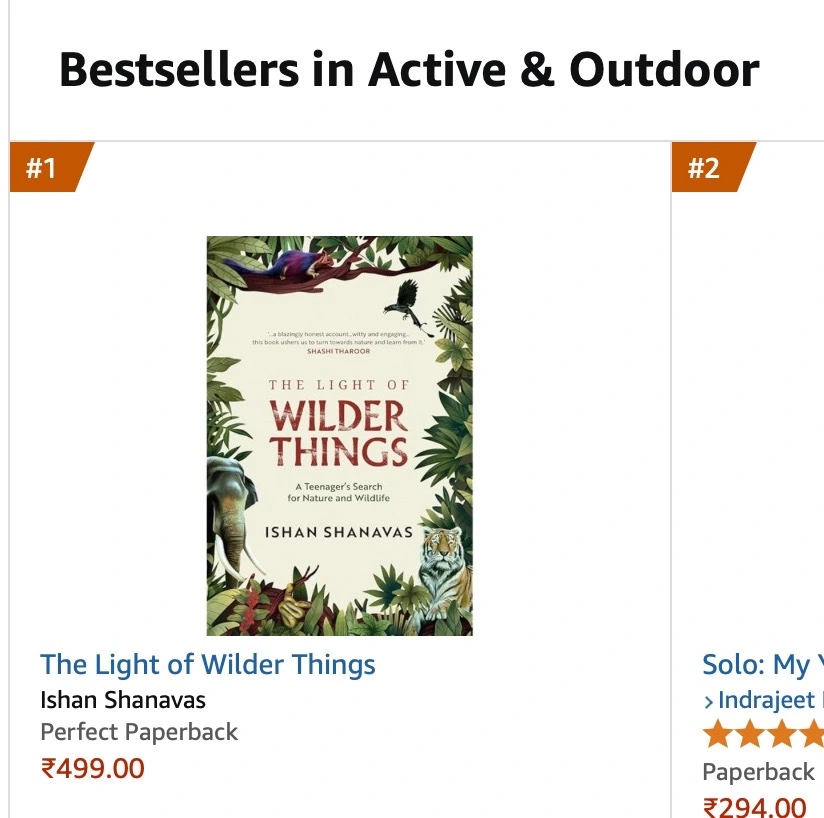This screenshot has width=824, height=818.
Task: Select the Perfect Paperback format text
Action: click(x=139, y=732)
